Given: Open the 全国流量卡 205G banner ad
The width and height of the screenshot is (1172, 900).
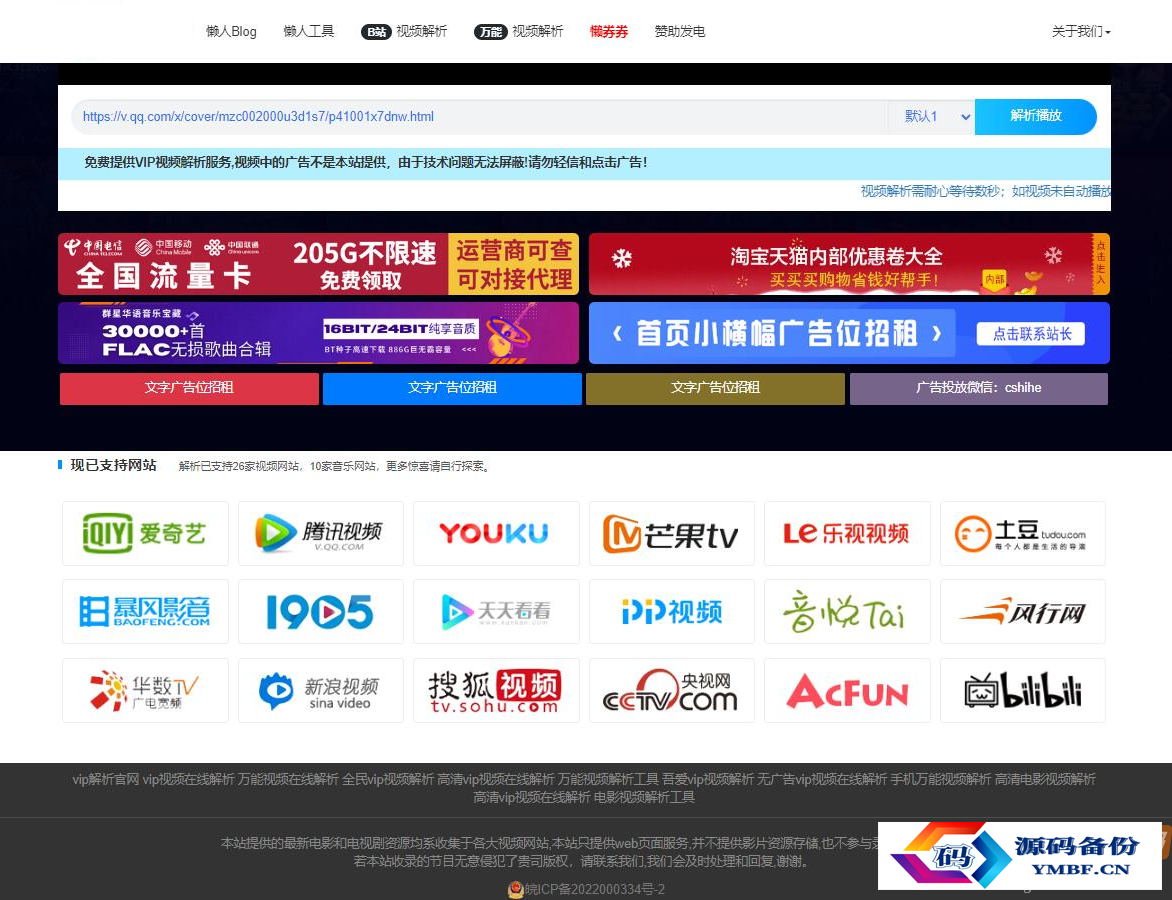Looking at the screenshot, I should pyautogui.click(x=318, y=264).
